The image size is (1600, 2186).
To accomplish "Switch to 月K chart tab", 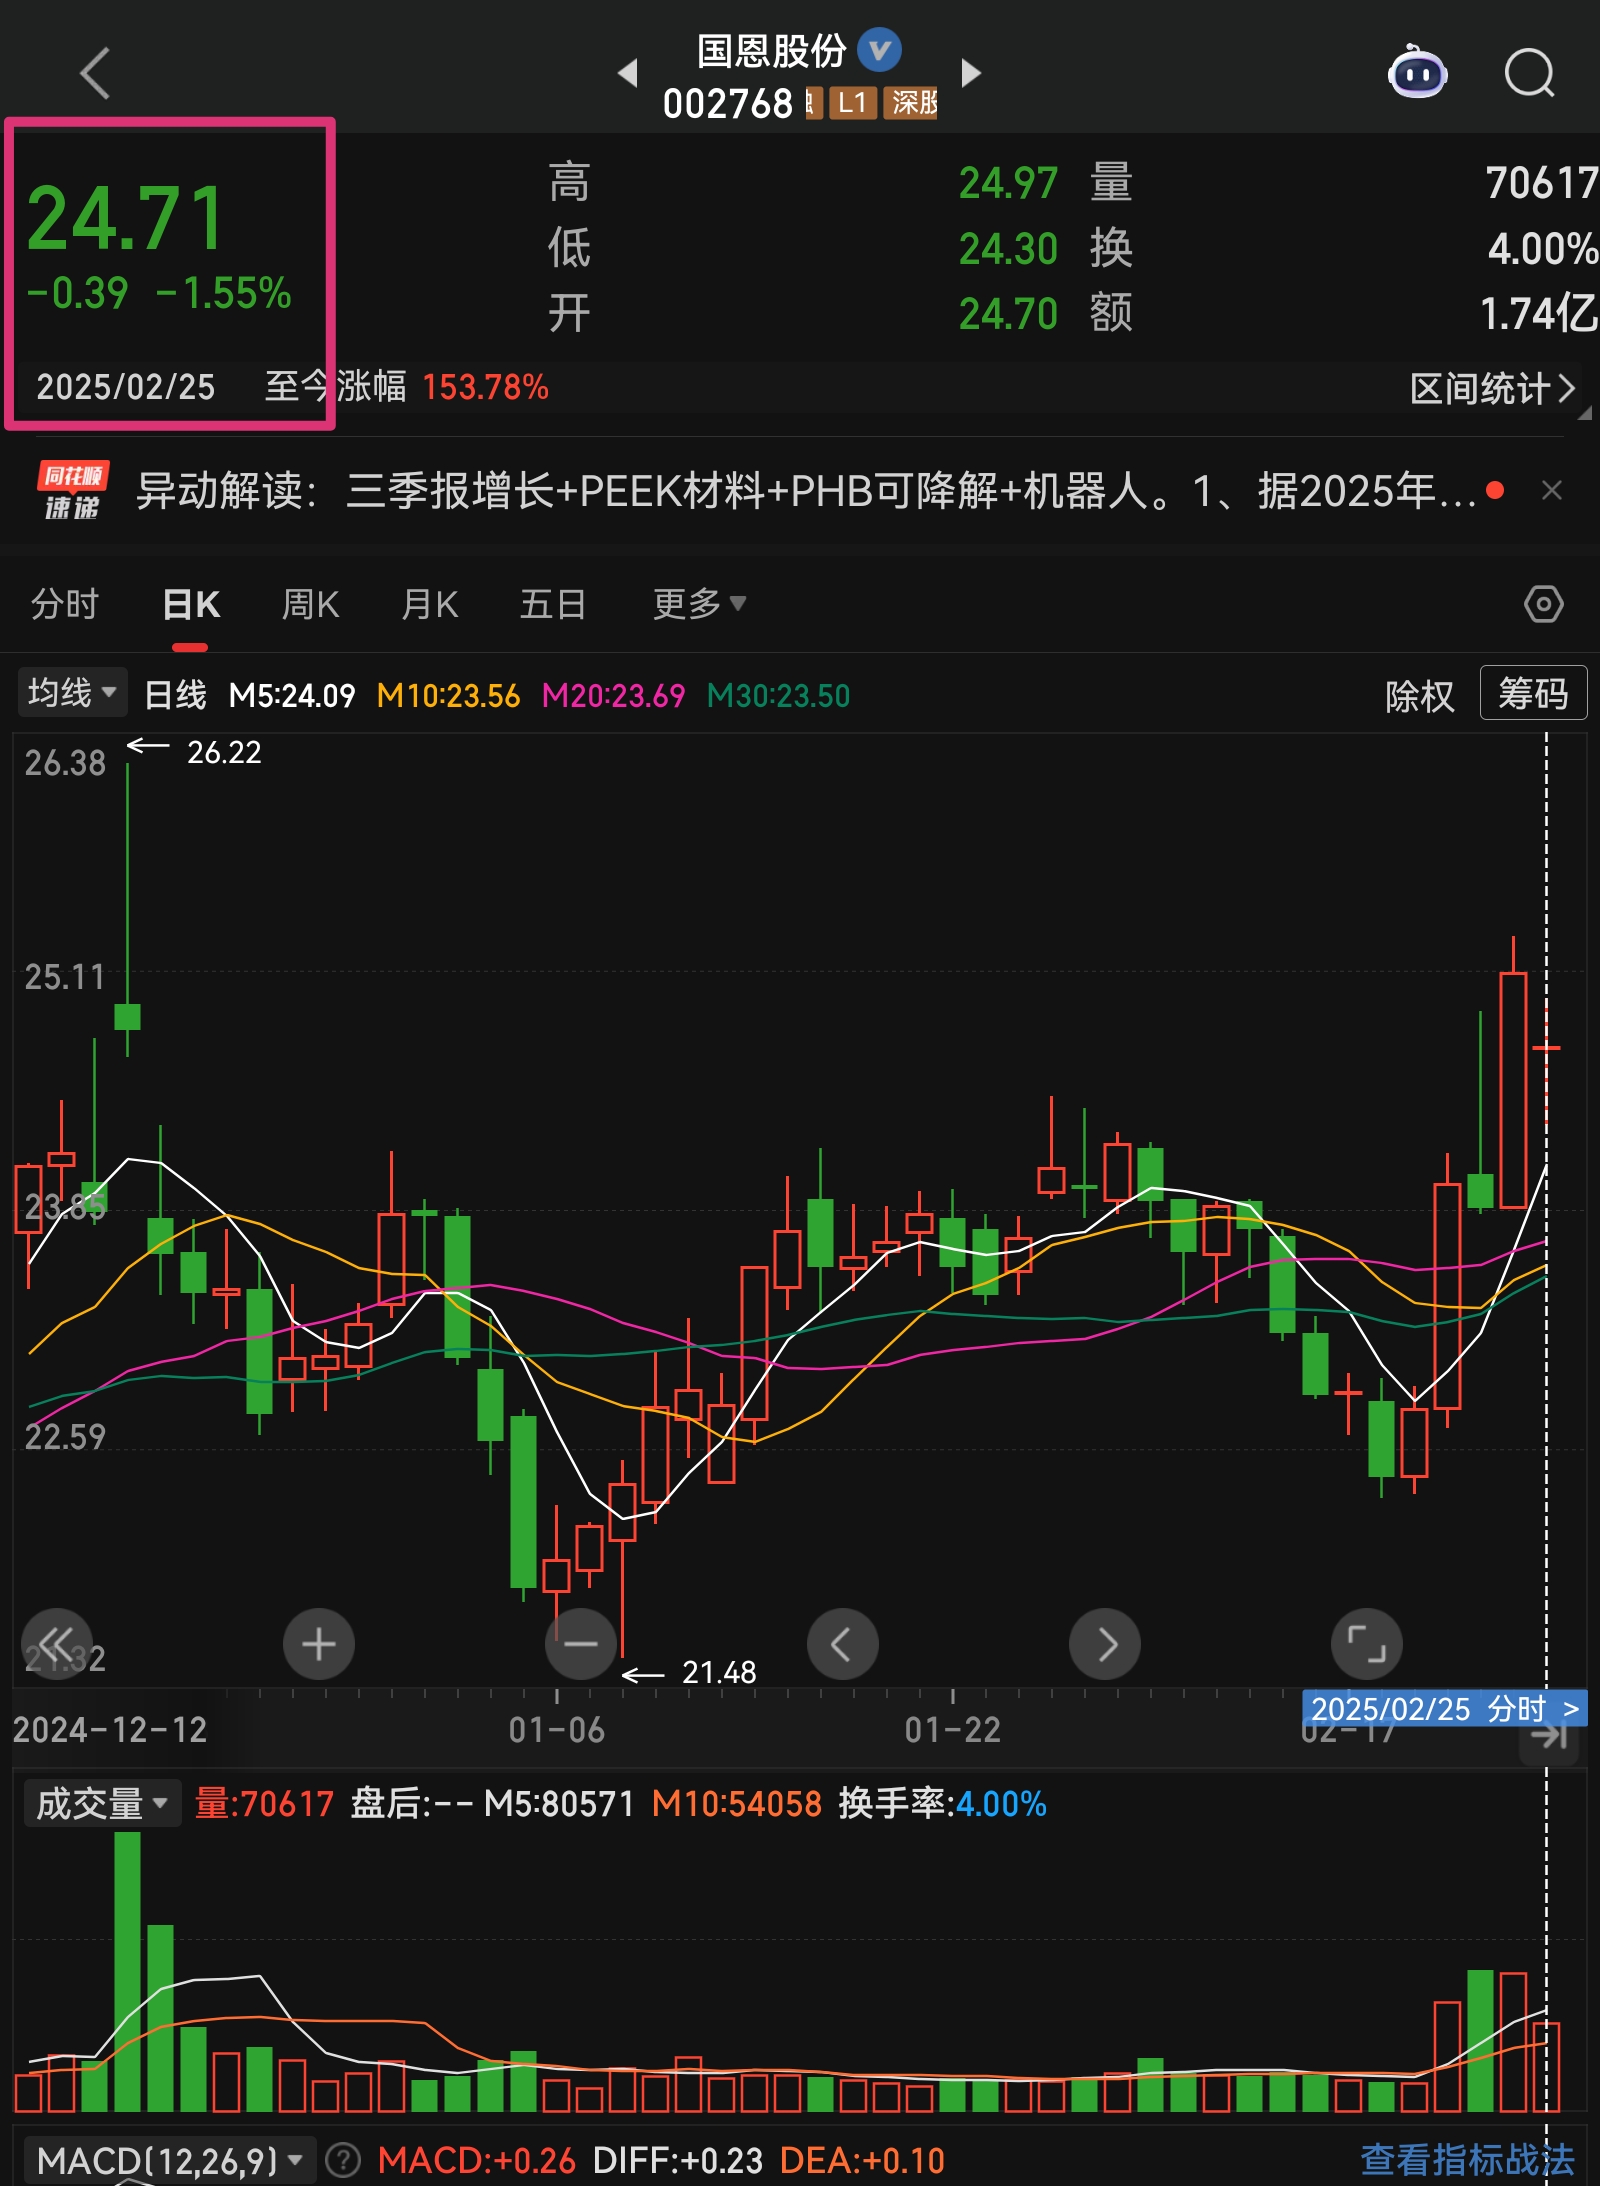I will pyautogui.click(x=430, y=604).
